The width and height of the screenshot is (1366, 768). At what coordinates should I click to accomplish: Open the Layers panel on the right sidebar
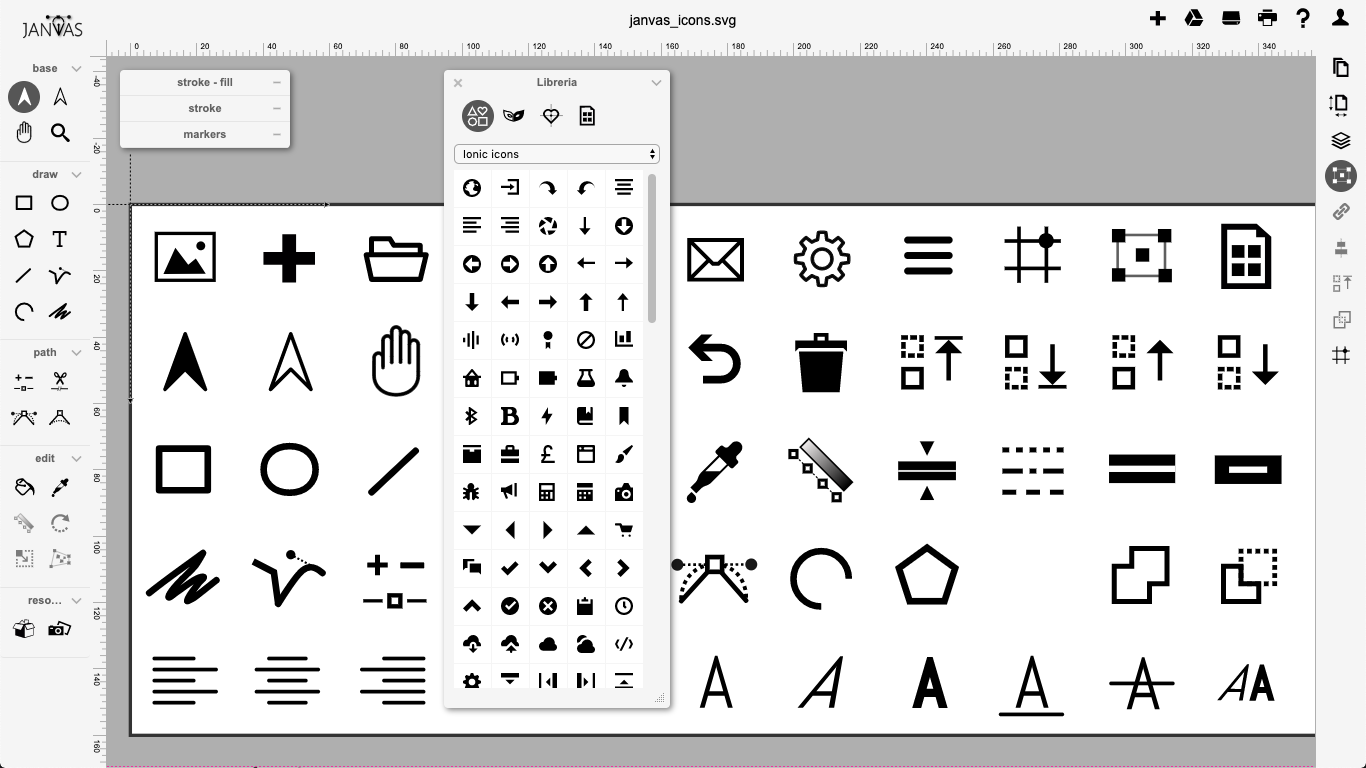[1340, 140]
